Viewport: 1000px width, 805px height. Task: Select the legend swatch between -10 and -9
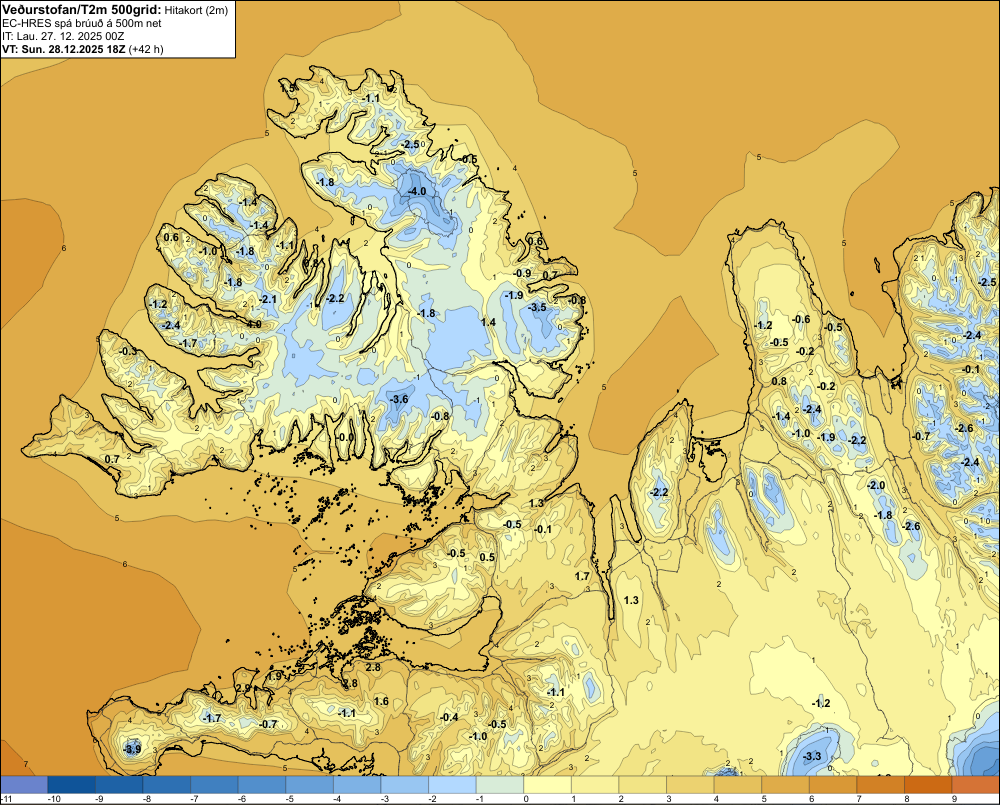click(71, 785)
